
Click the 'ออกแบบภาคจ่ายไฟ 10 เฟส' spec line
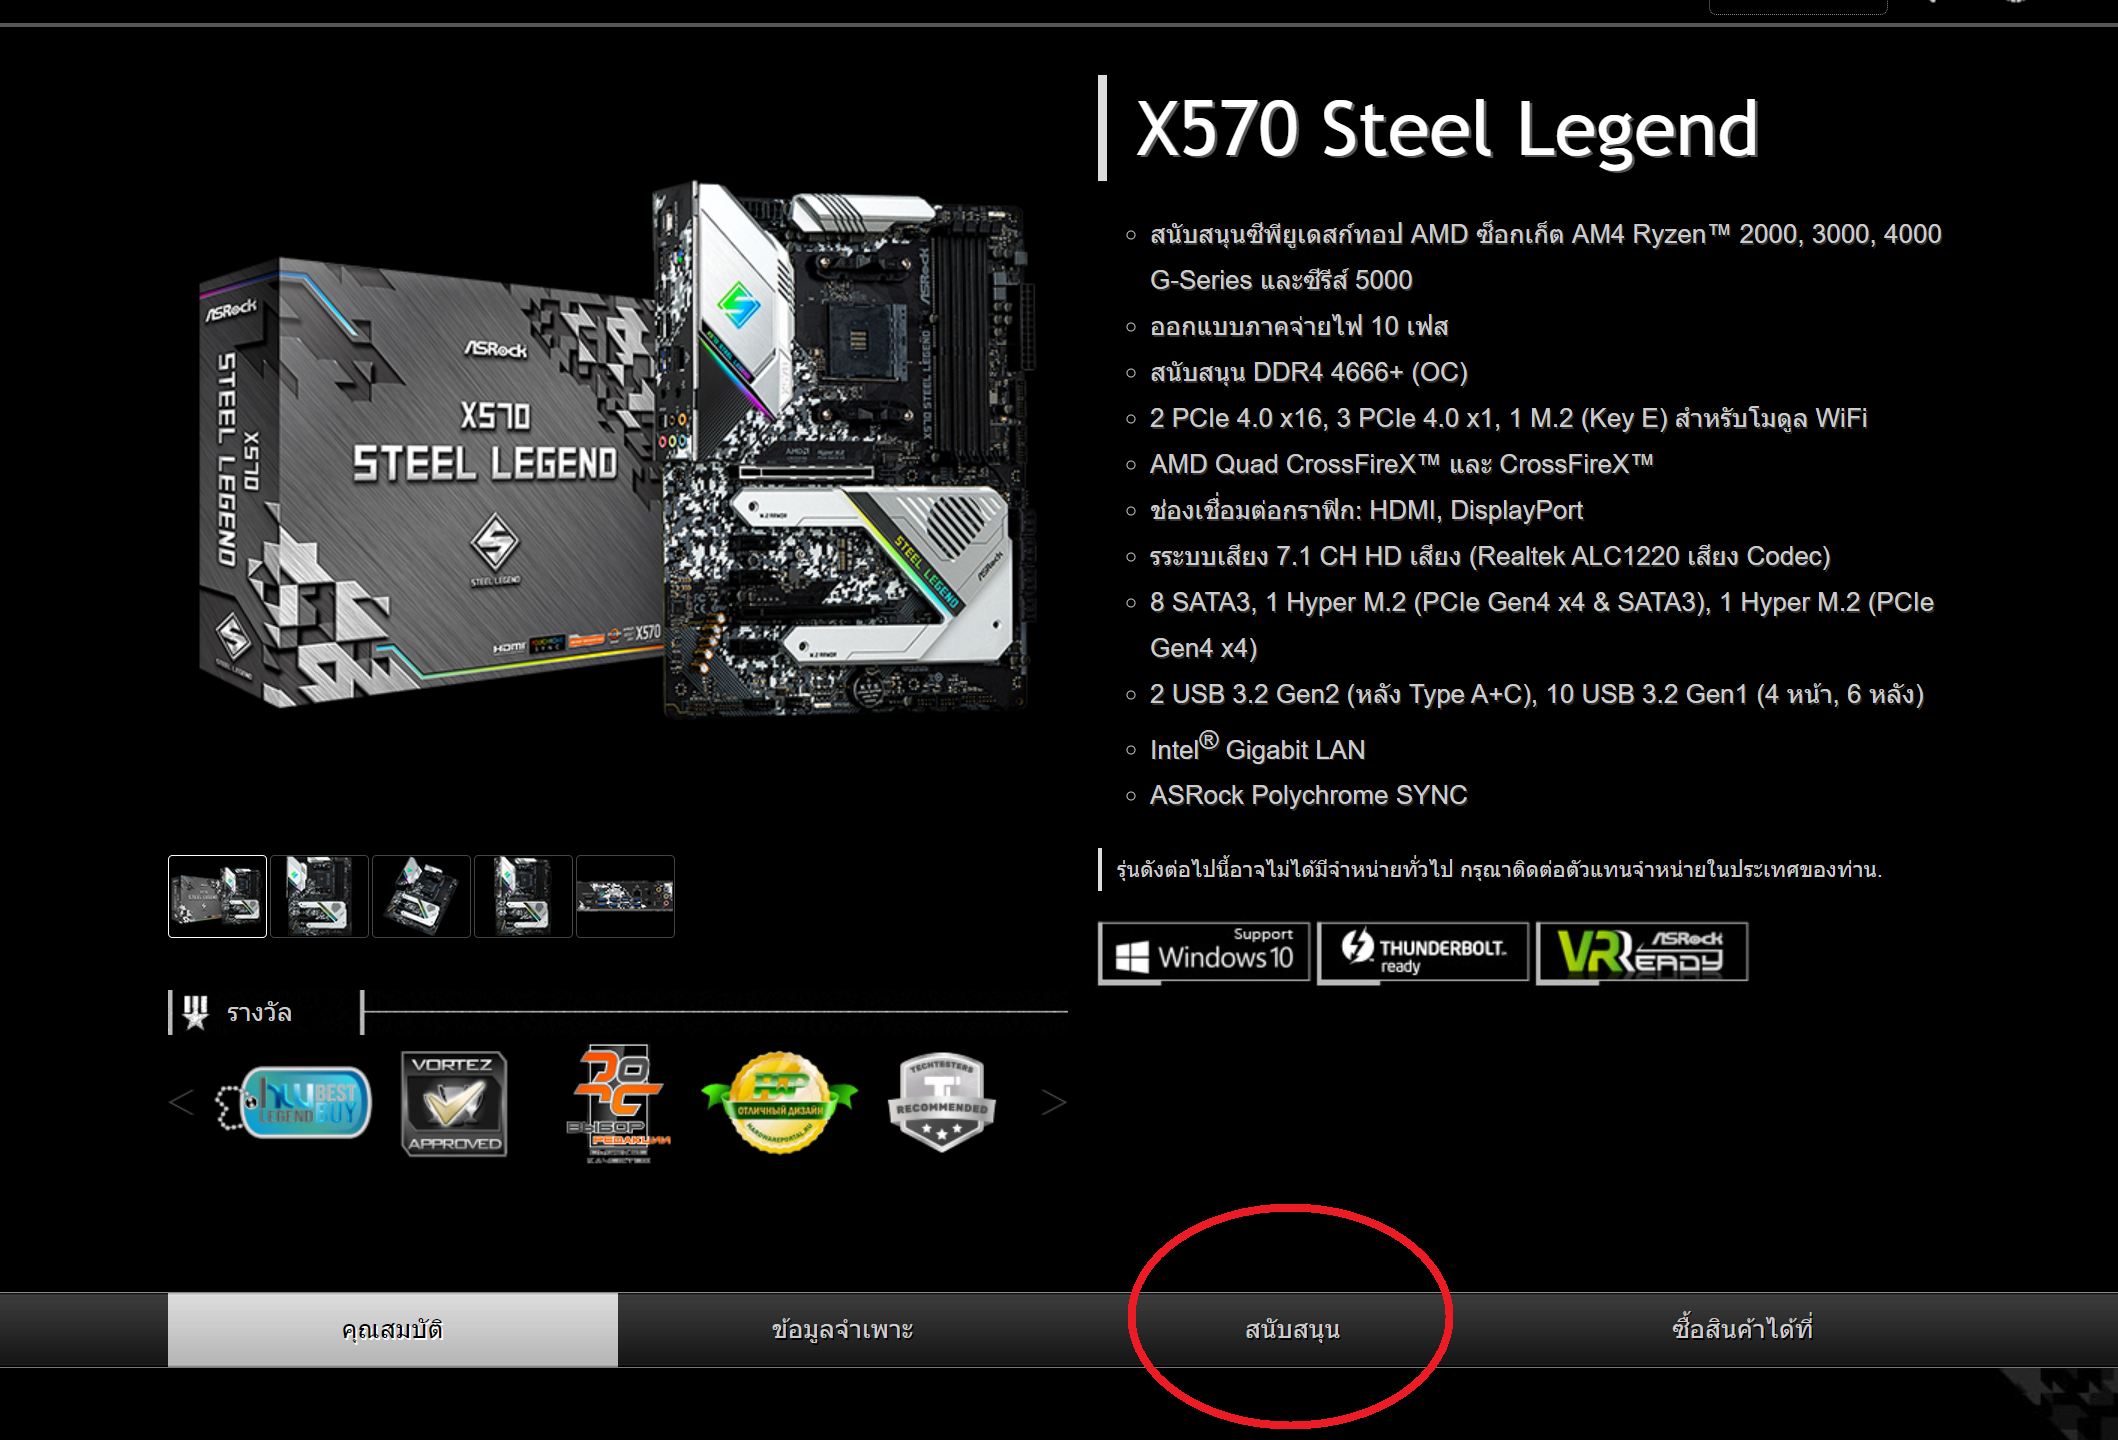[1299, 326]
